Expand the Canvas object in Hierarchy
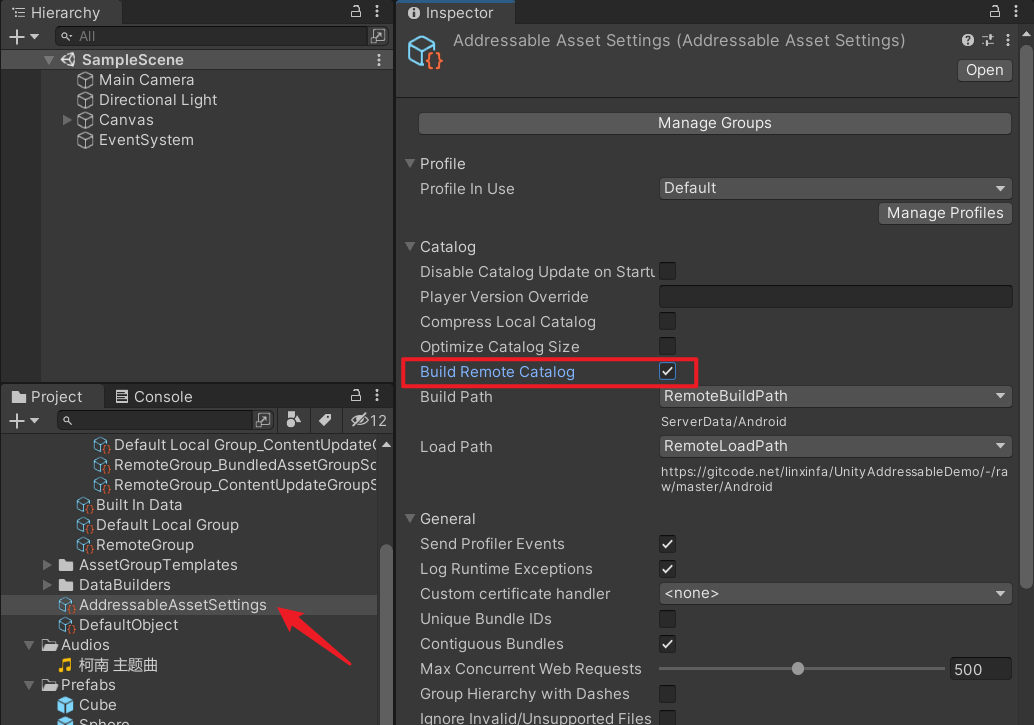Screen dimensions: 1034x725 [x=67, y=120]
